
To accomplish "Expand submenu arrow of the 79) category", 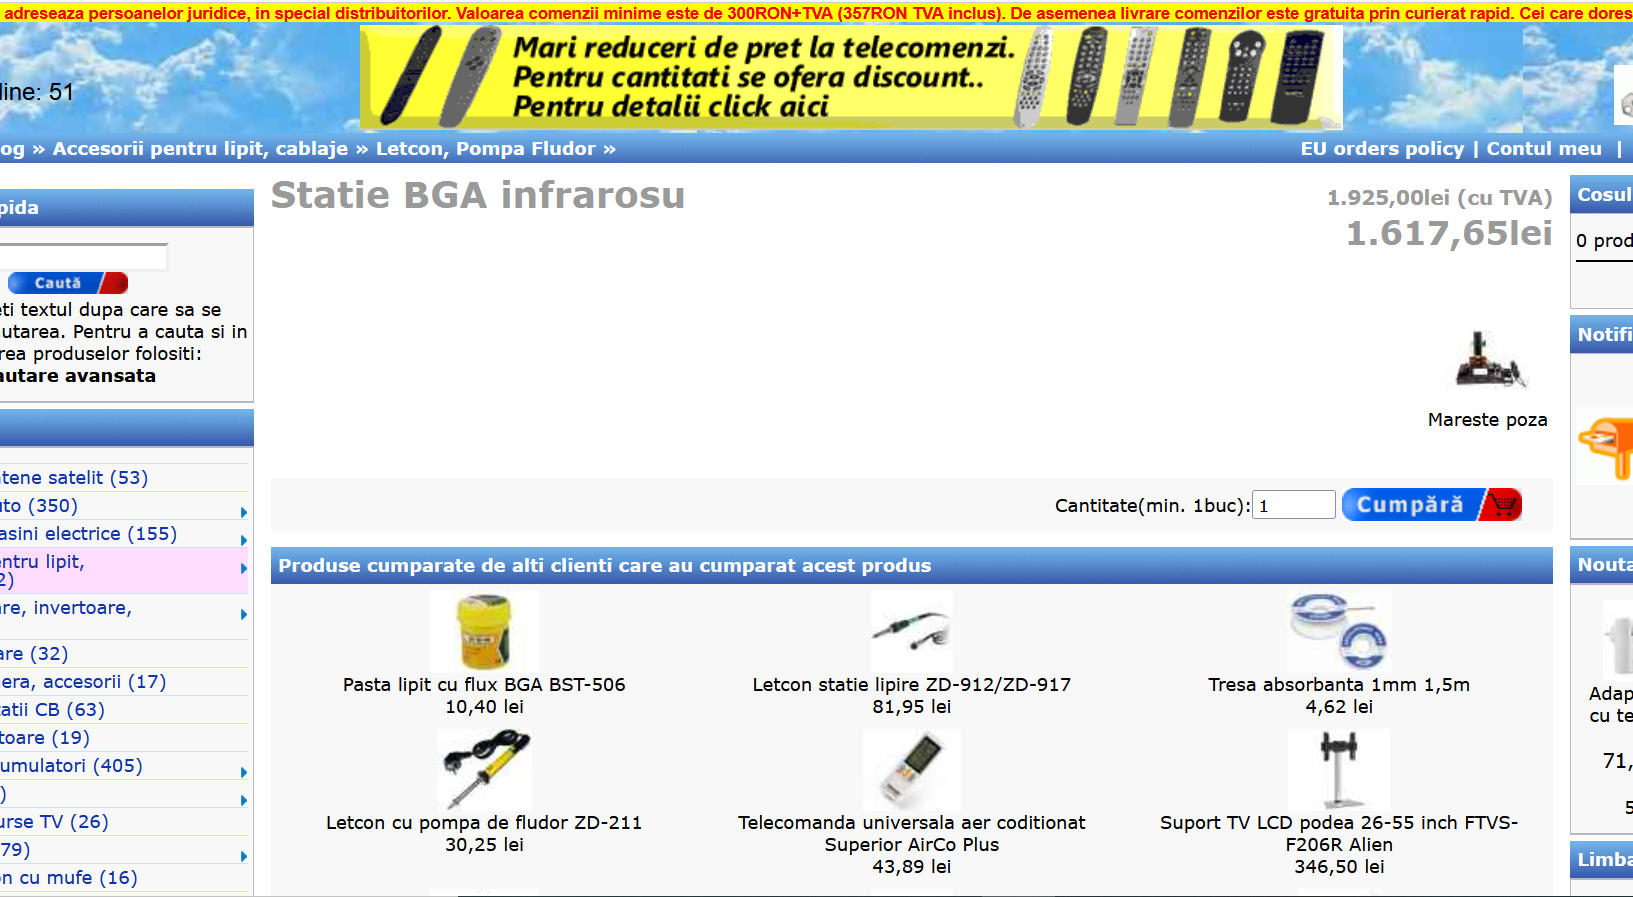I will (x=244, y=856).
